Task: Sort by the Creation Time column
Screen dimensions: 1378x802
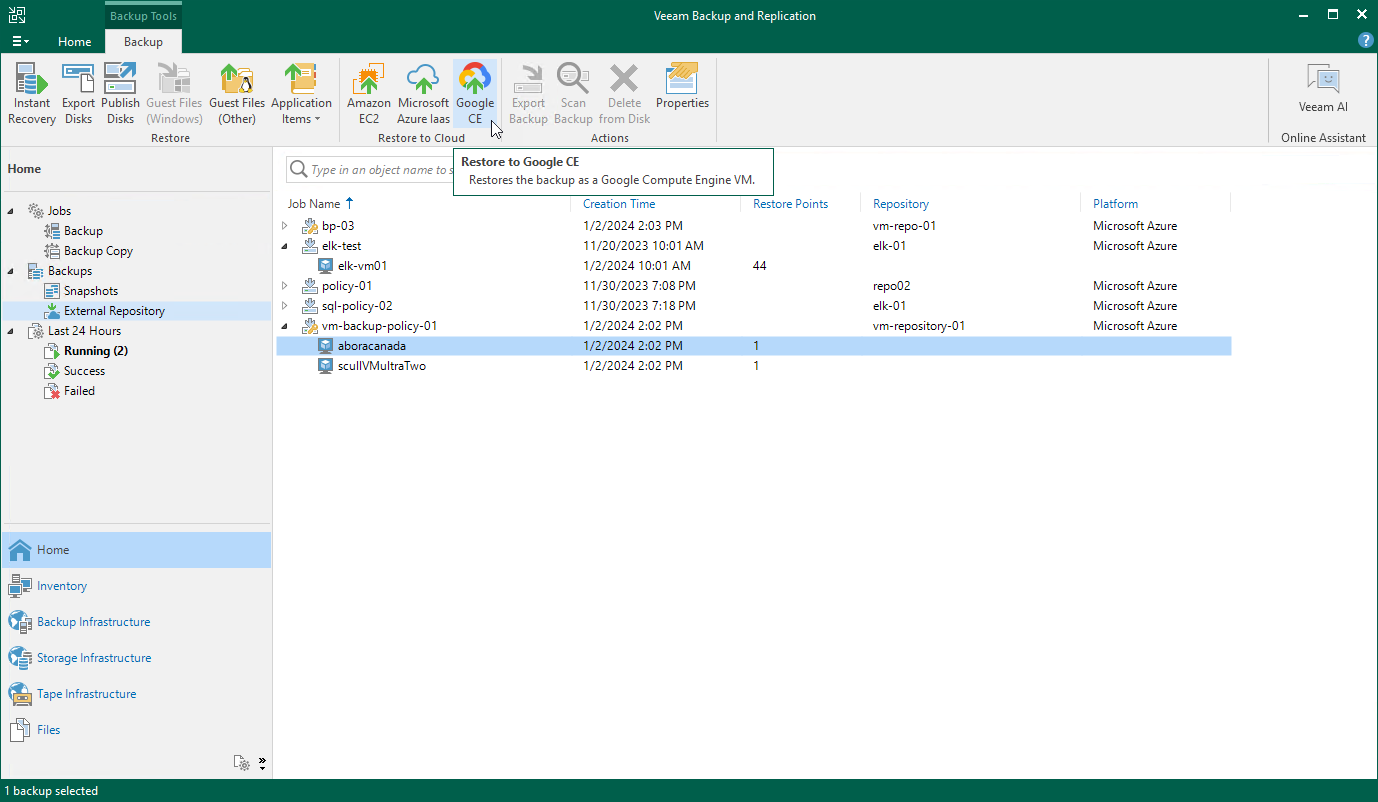Action: click(x=619, y=204)
